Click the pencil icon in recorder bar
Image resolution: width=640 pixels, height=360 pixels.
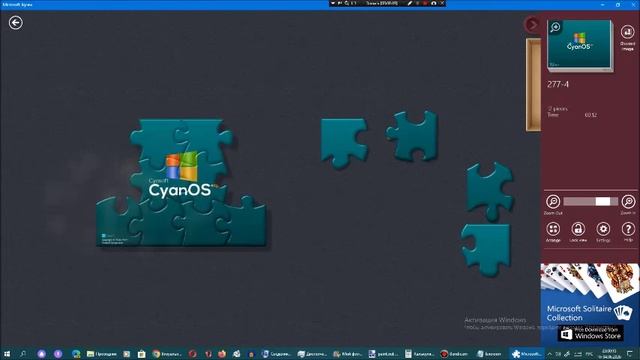pos(409,3)
